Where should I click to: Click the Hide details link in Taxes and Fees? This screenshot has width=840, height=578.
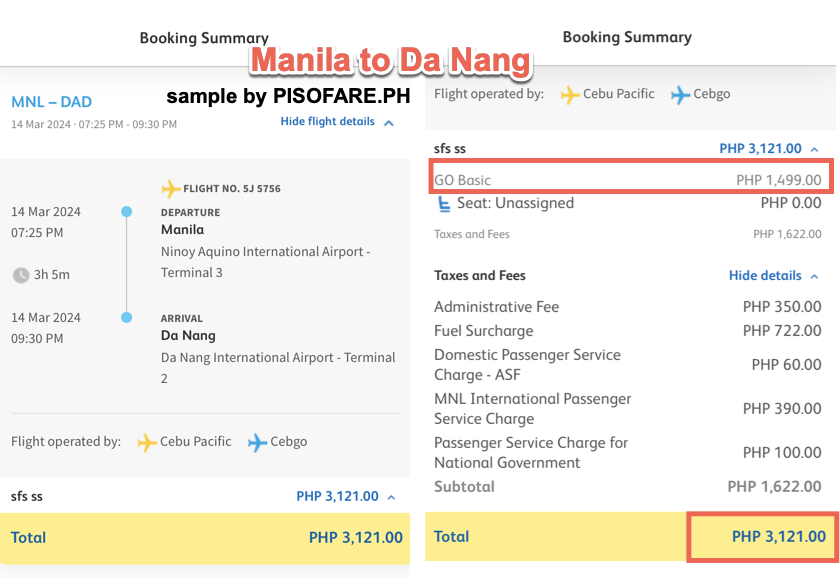(765, 276)
